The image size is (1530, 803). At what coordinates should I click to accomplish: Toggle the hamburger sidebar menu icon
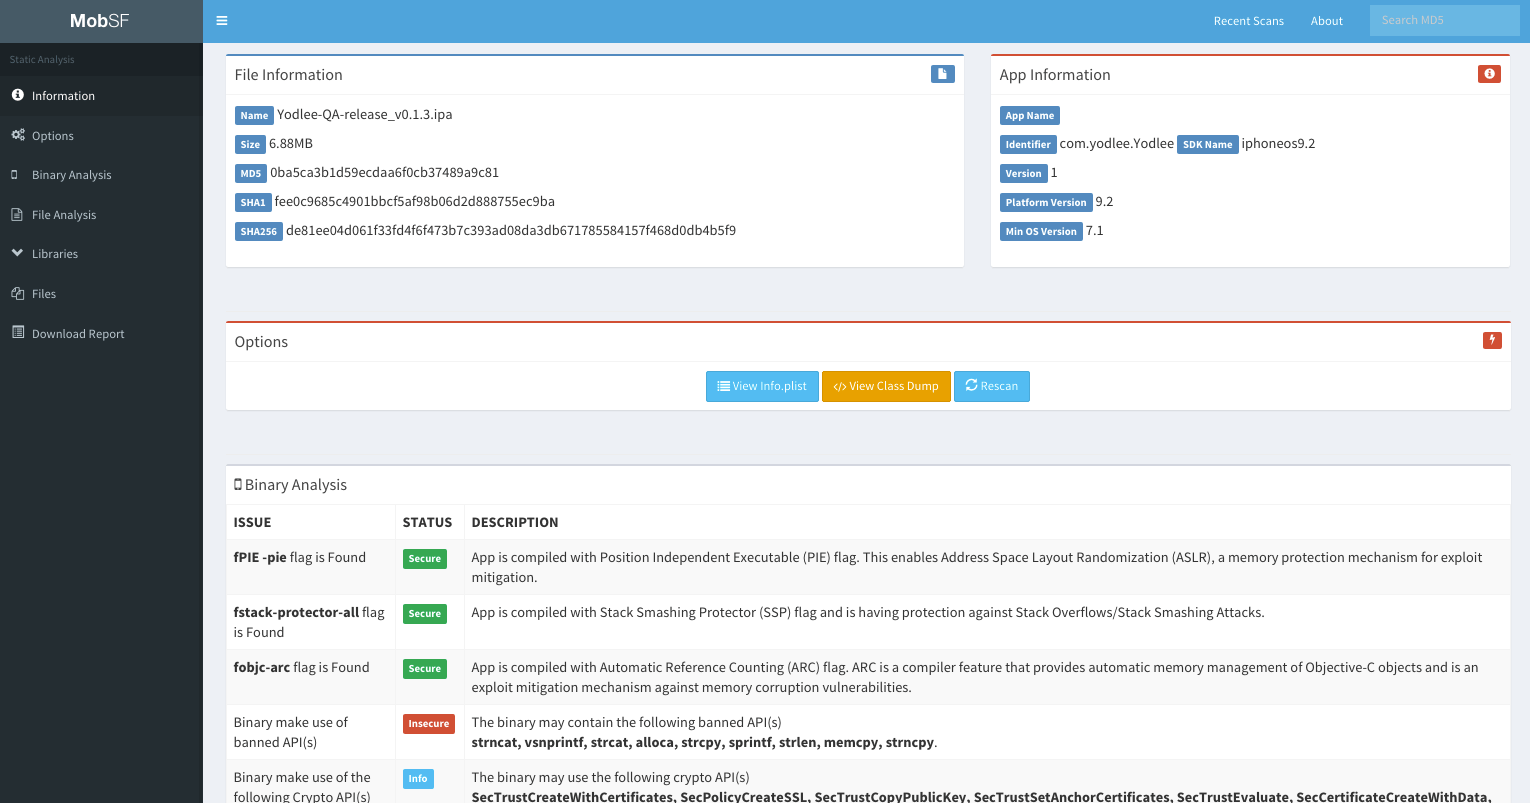click(222, 20)
